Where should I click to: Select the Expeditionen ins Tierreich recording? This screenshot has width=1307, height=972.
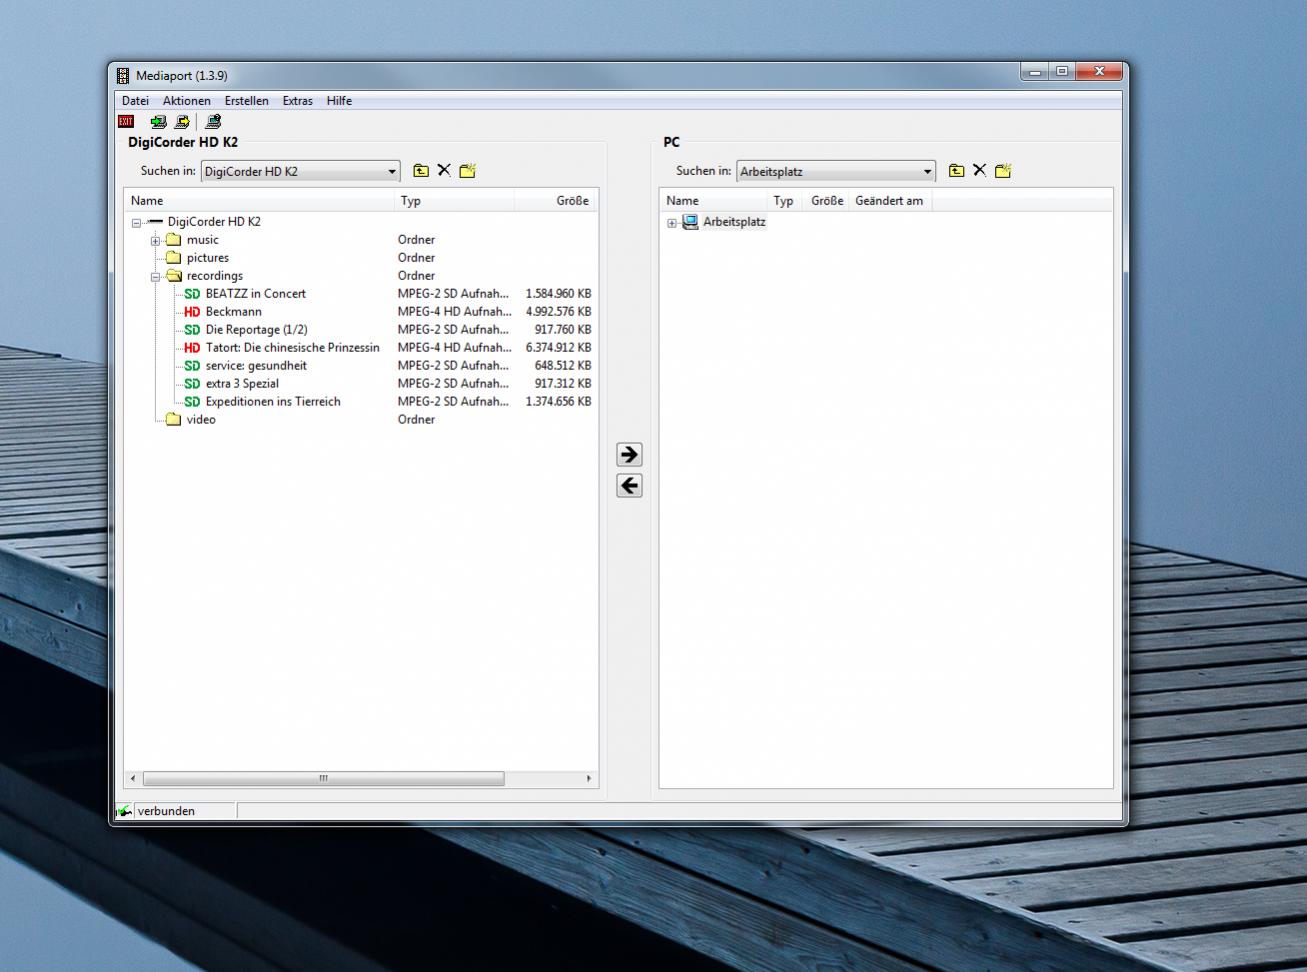tap(273, 402)
